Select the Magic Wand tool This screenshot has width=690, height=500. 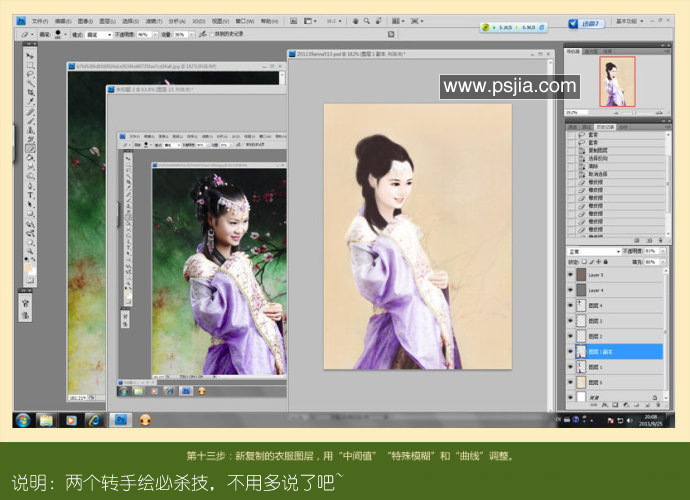coord(30,83)
